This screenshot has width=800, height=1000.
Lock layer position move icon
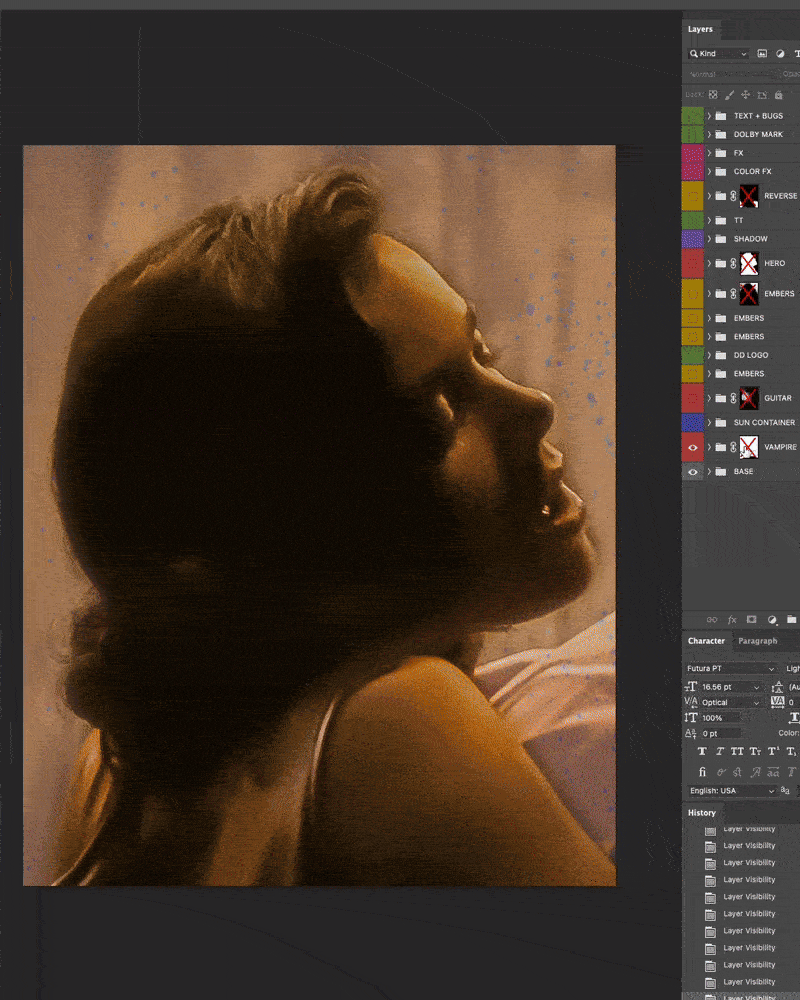pyautogui.click(x=745, y=94)
